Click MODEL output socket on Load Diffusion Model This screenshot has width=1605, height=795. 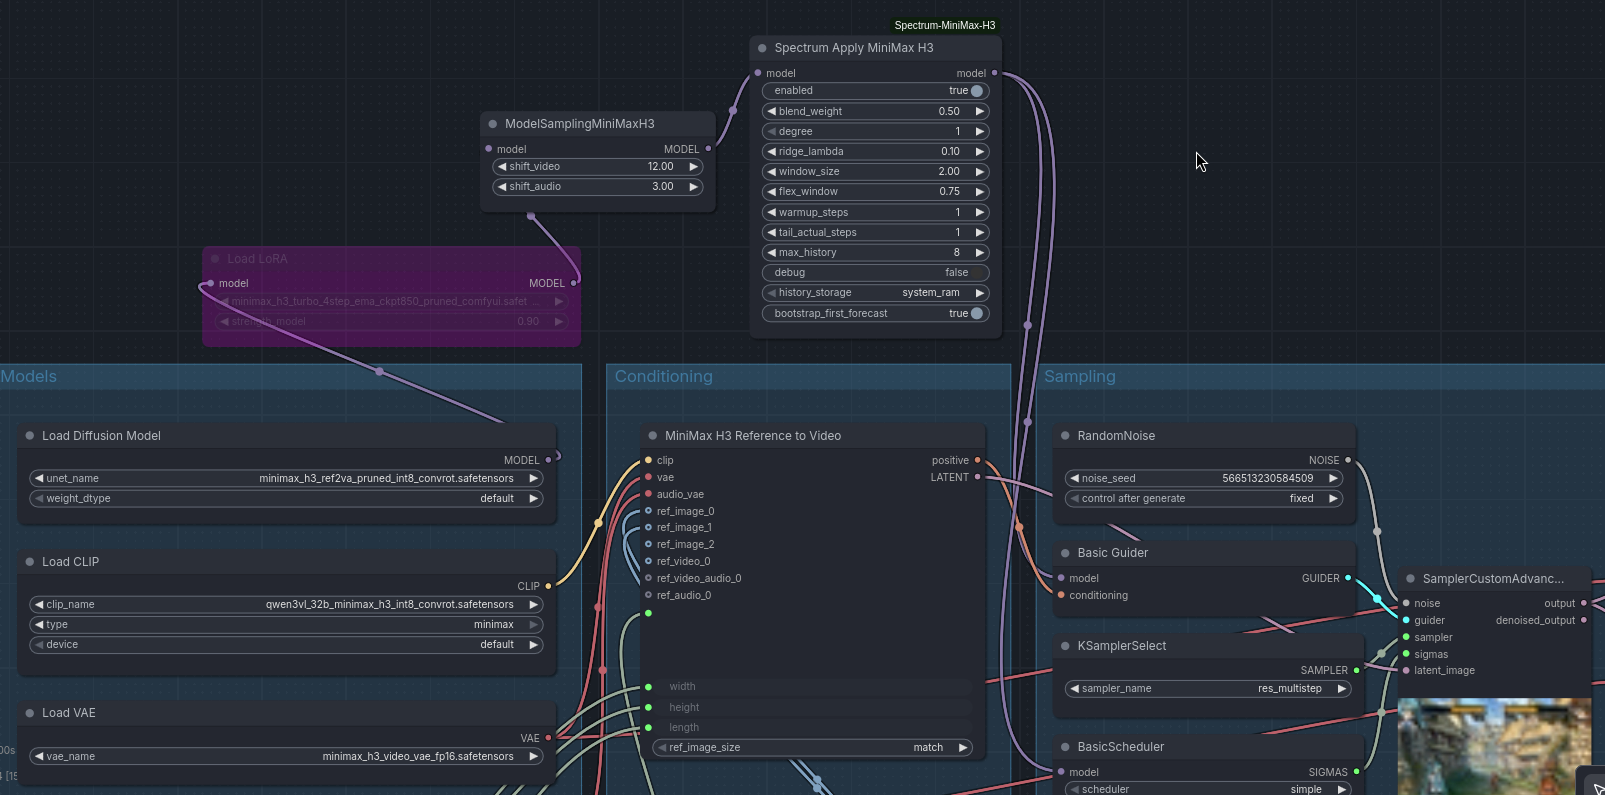[548, 460]
